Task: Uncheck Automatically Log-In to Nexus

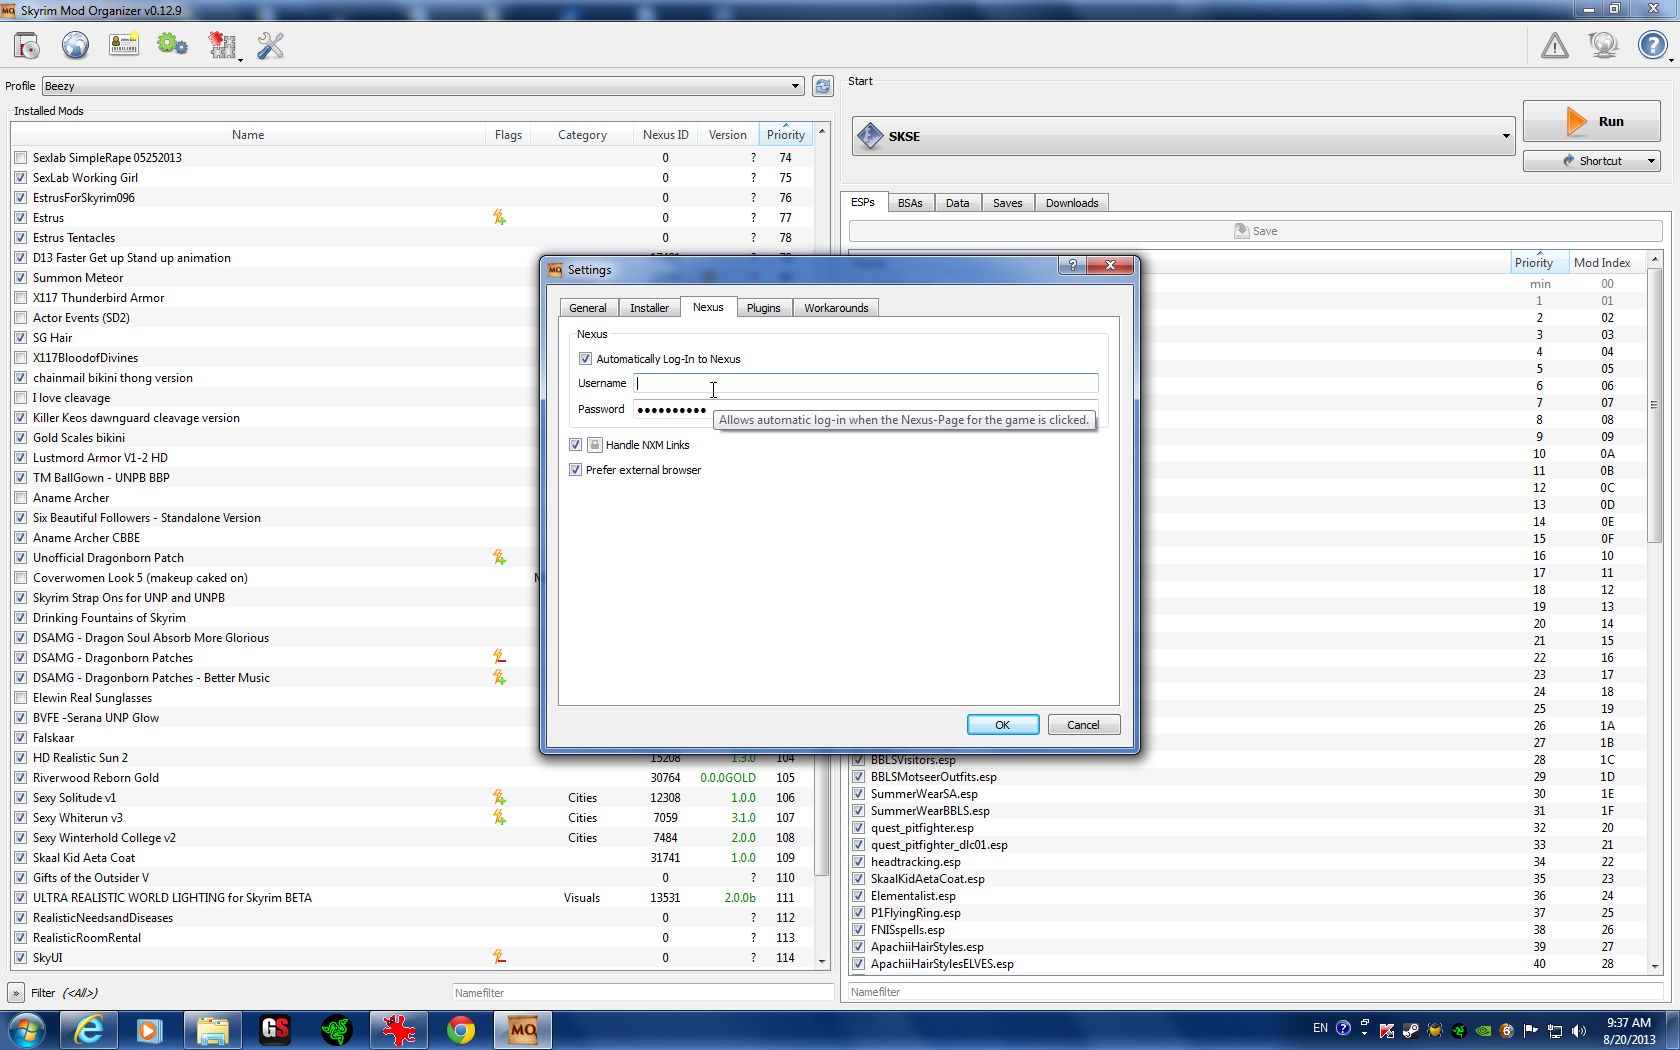Action: [585, 359]
